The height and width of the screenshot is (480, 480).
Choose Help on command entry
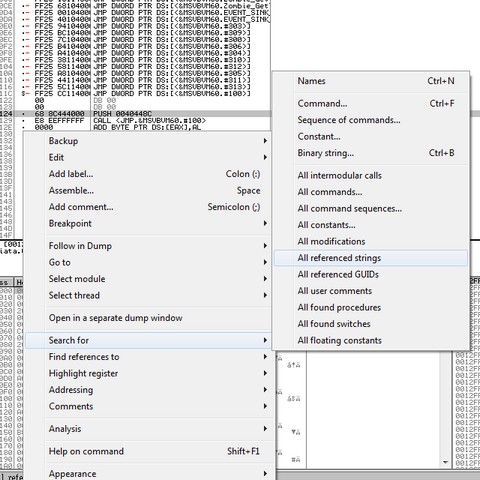(149, 451)
